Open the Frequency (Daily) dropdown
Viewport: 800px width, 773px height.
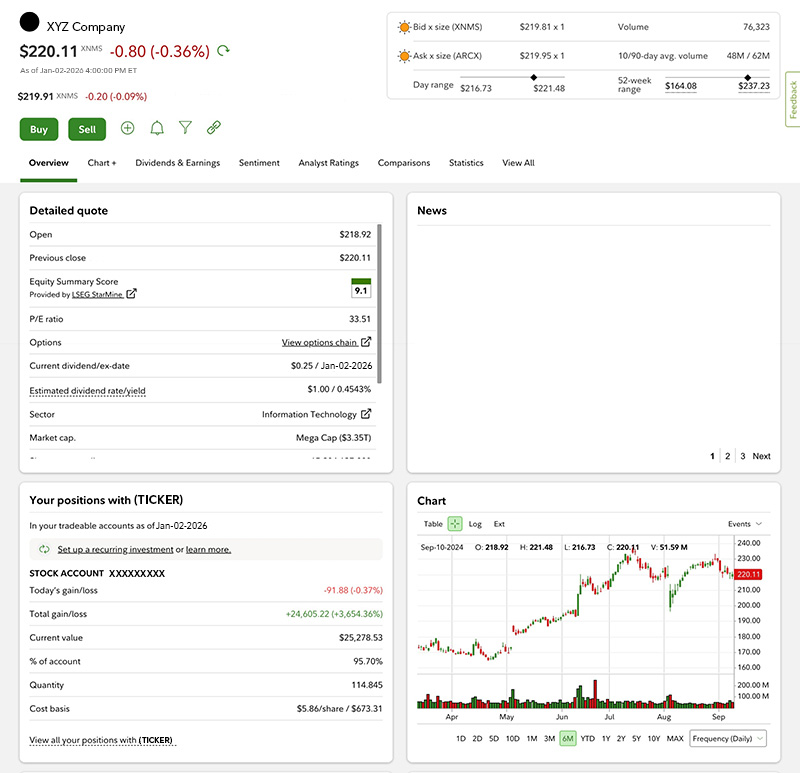[728, 738]
